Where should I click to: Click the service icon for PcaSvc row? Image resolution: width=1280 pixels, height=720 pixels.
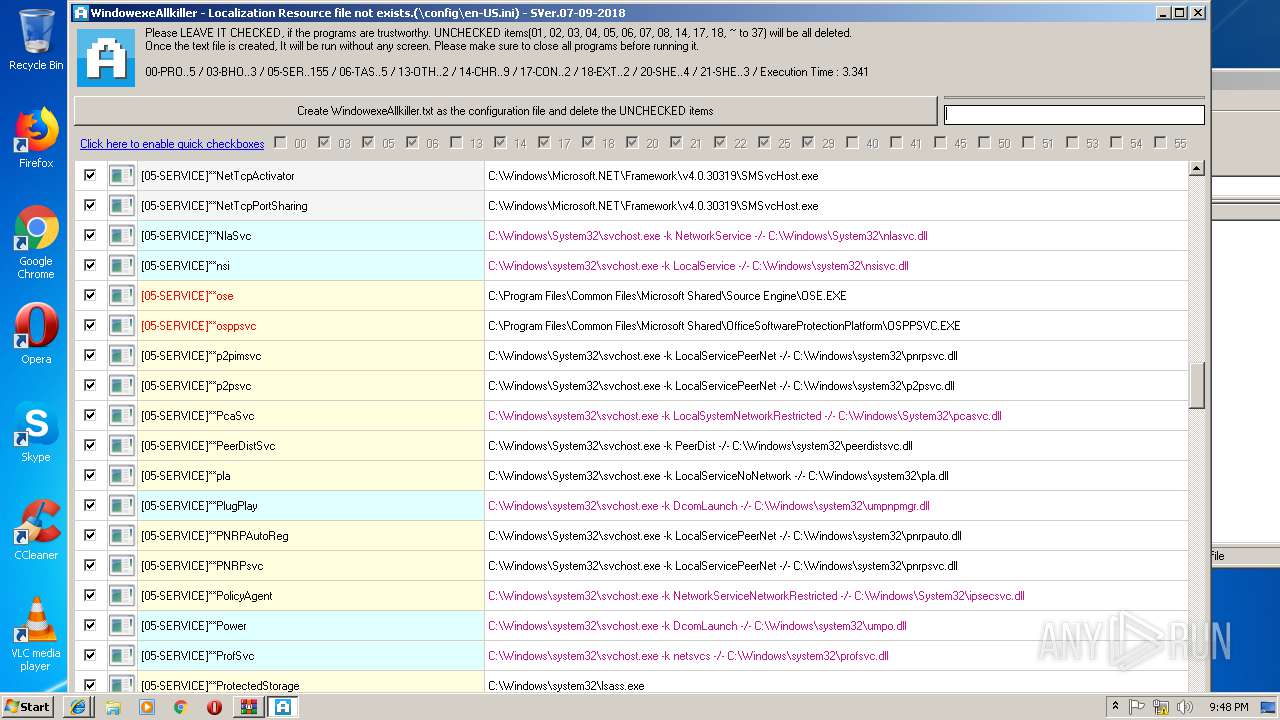[x=122, y=416]
